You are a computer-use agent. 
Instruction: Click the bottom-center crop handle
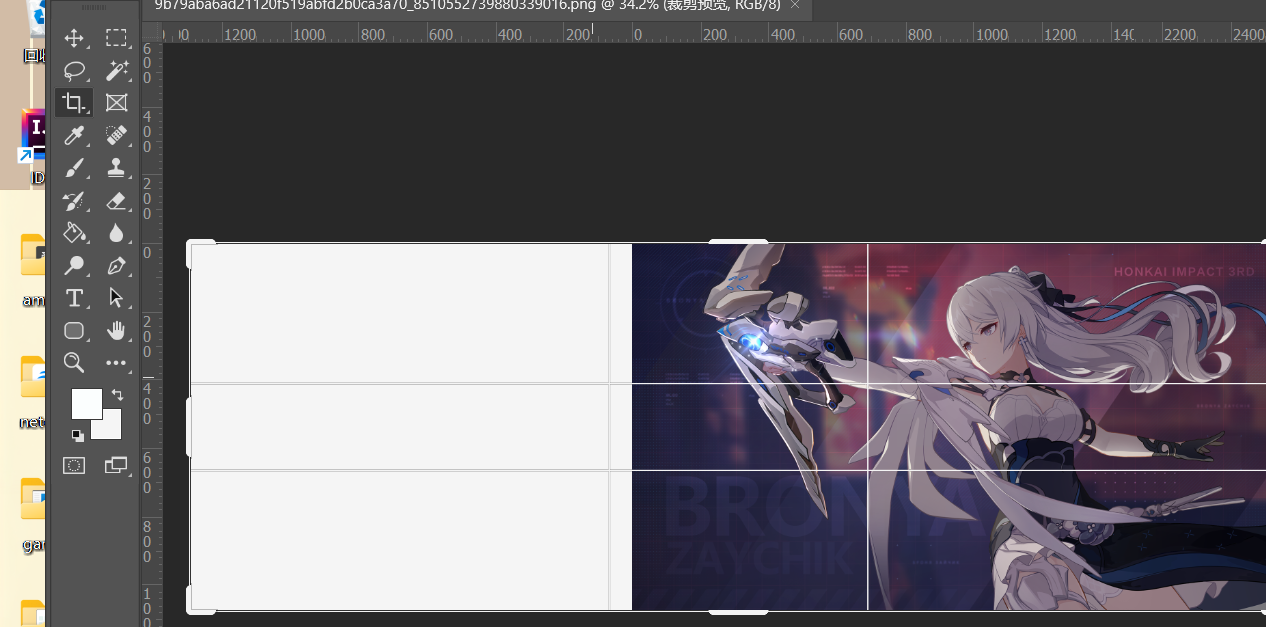[738, 610]
